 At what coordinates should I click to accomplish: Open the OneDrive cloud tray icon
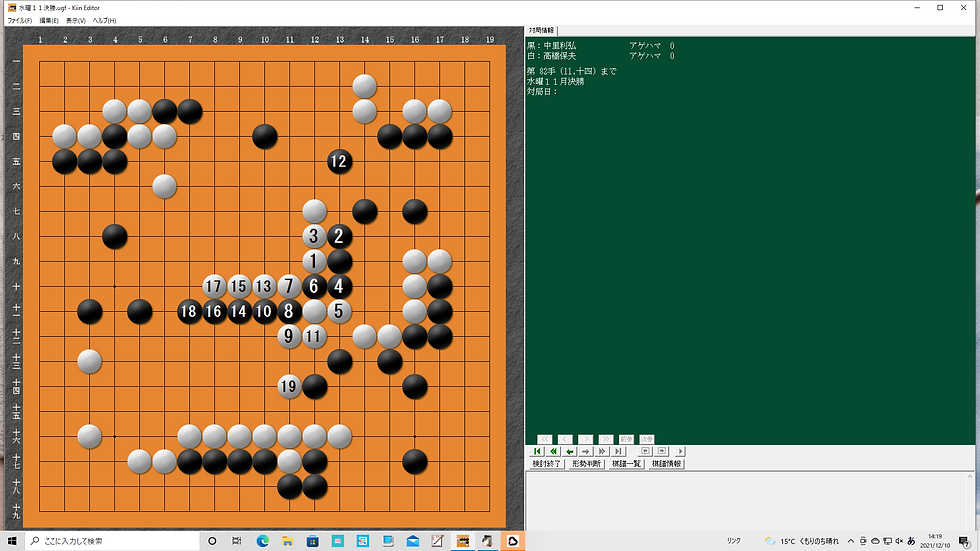click(875, 541)
